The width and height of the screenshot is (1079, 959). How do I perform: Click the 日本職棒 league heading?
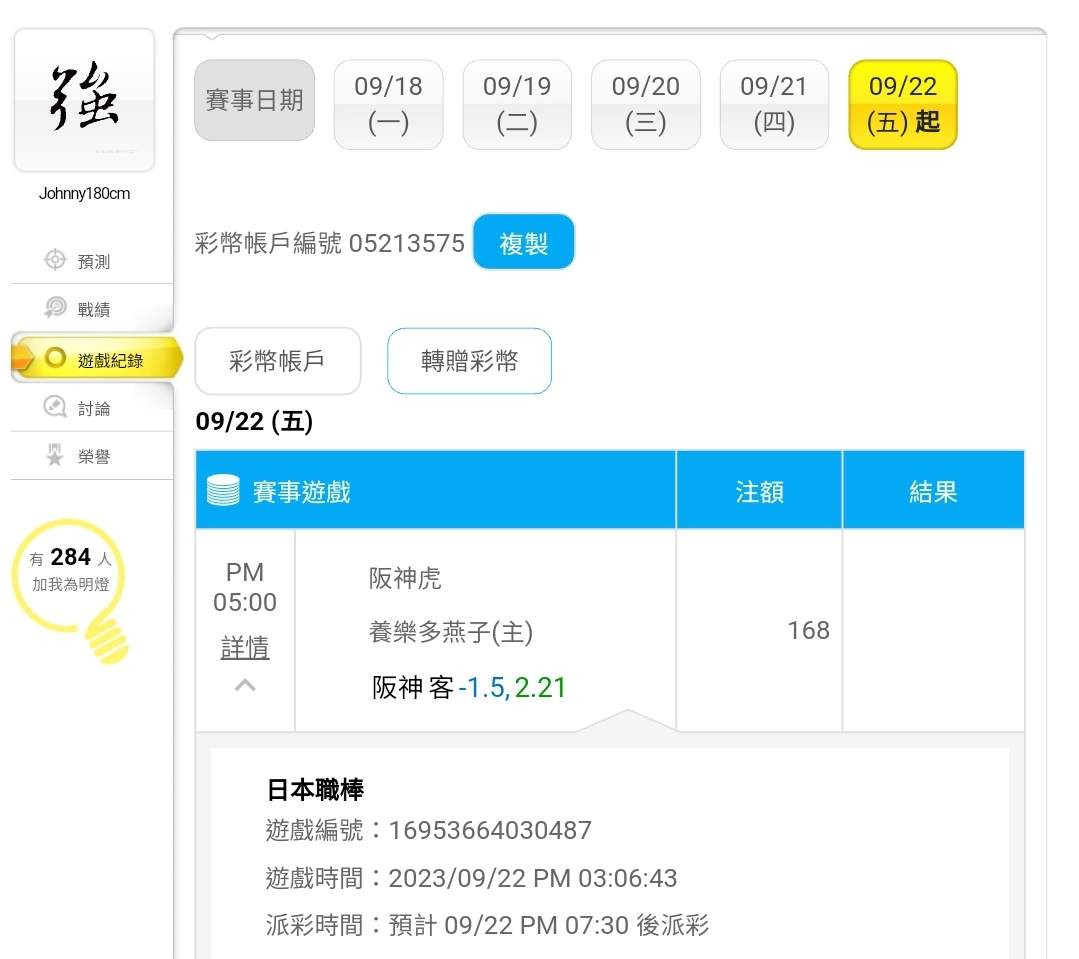click(x=314, y=789)
